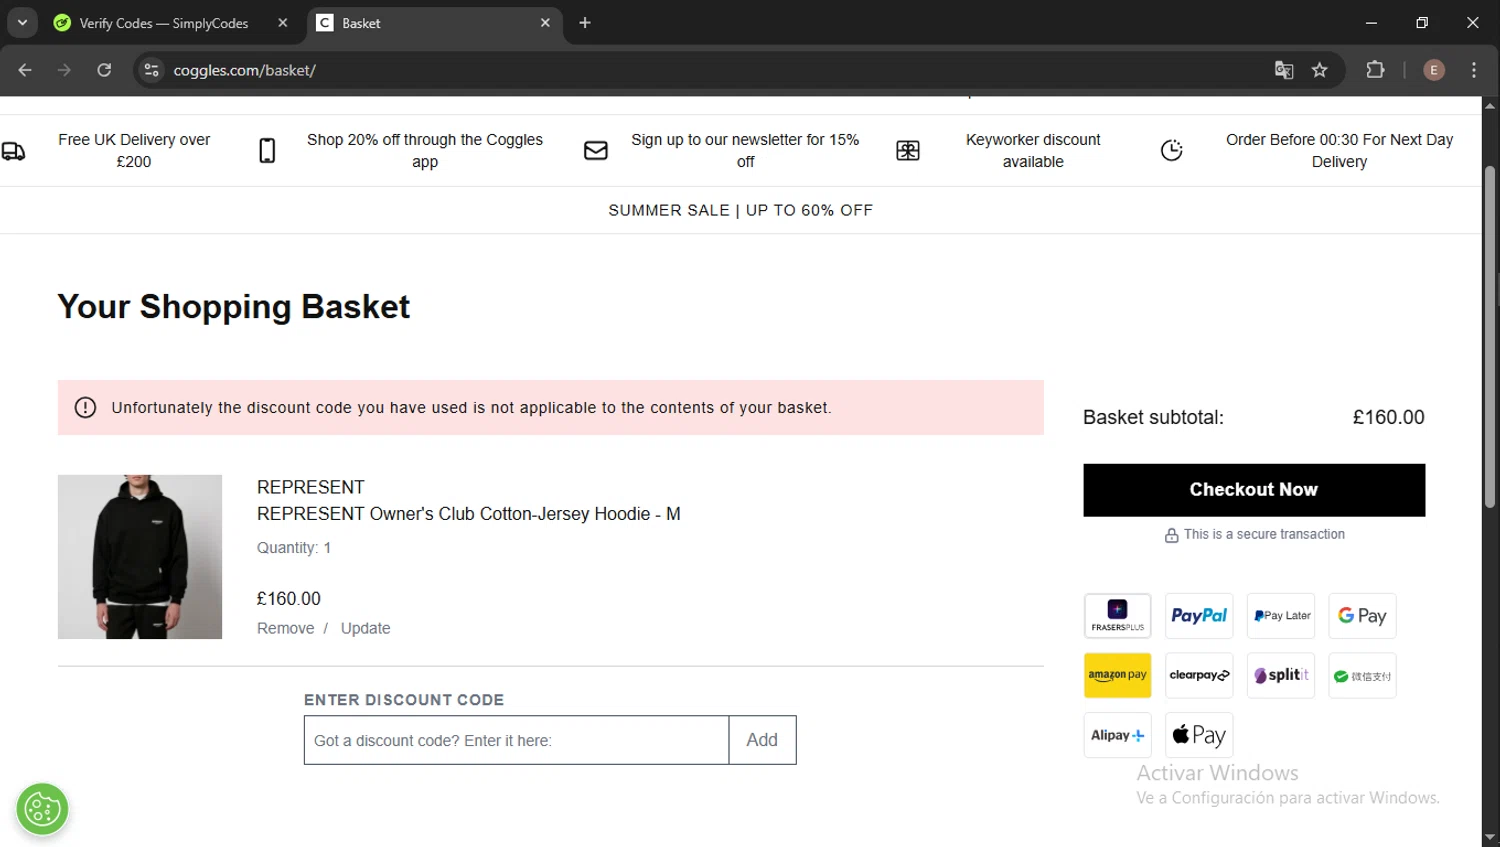Select the Amazon Pay icon

[x=1117, y=675]
